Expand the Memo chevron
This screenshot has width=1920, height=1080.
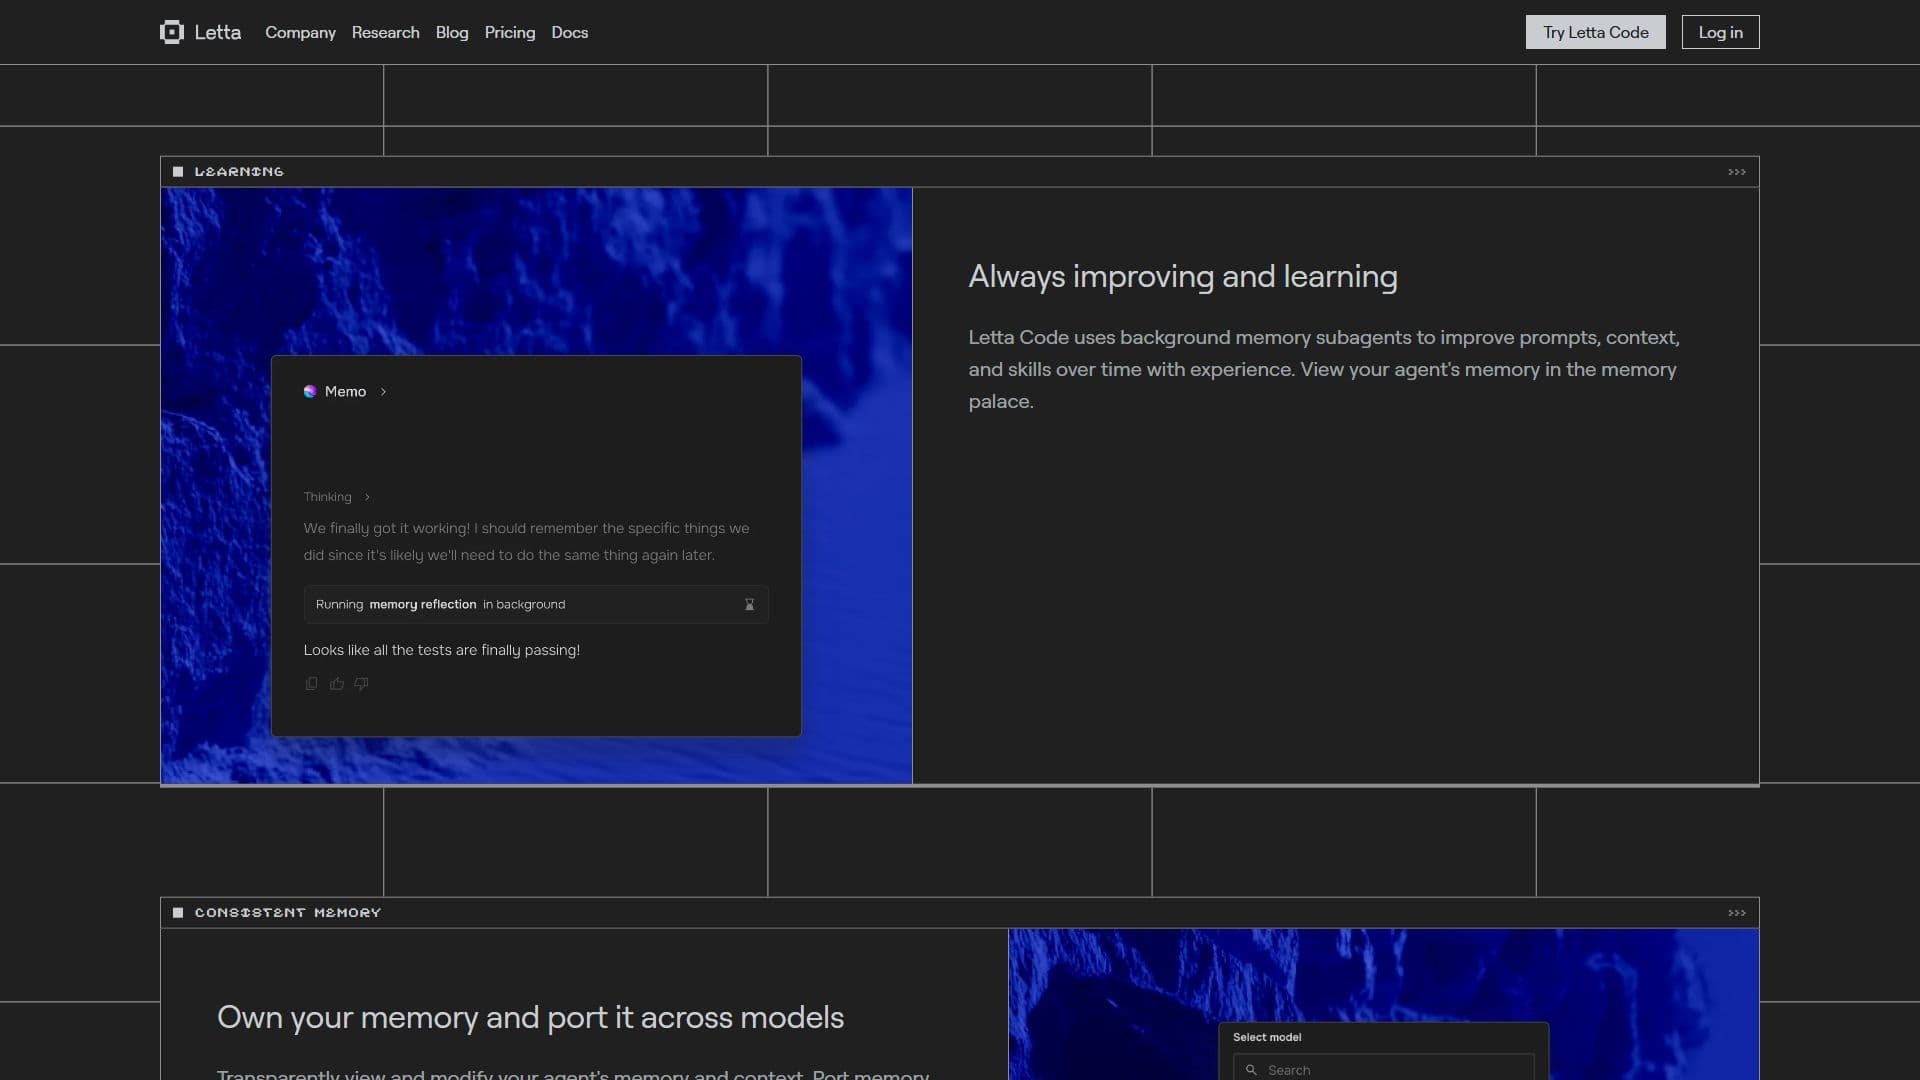[x=383, y=392]
